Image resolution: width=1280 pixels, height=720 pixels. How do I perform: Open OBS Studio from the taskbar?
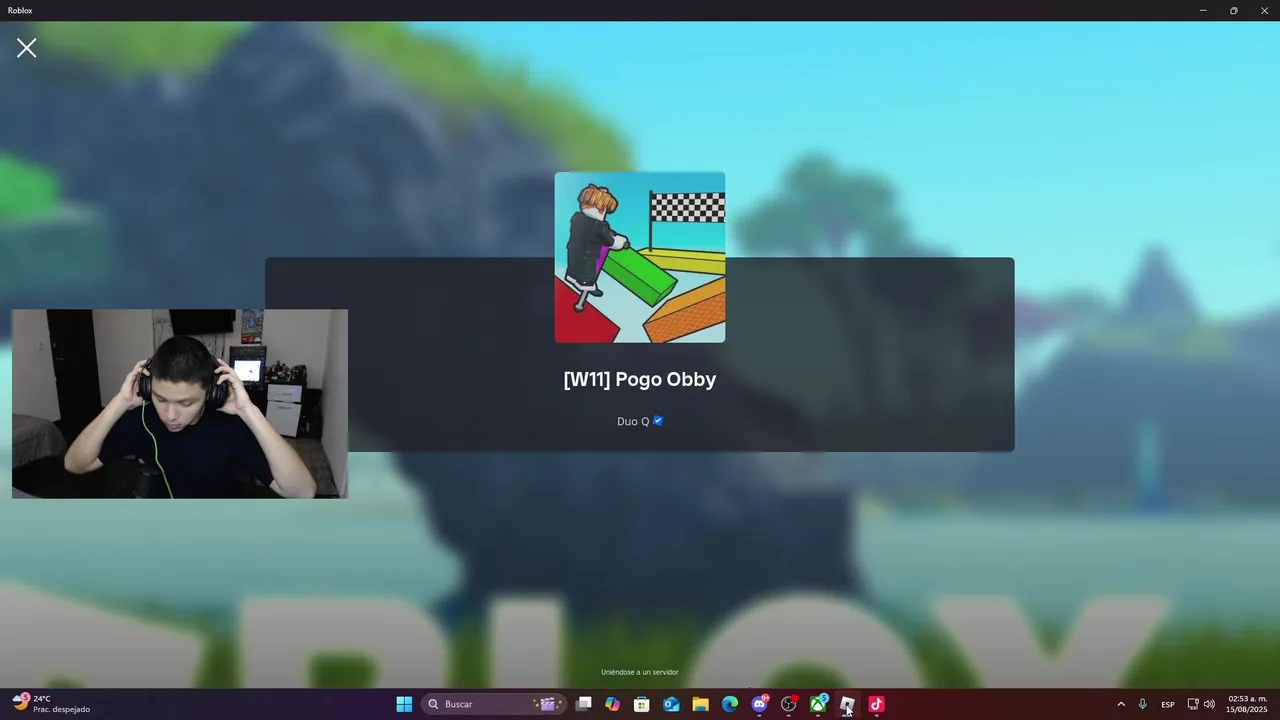[789, 704]
